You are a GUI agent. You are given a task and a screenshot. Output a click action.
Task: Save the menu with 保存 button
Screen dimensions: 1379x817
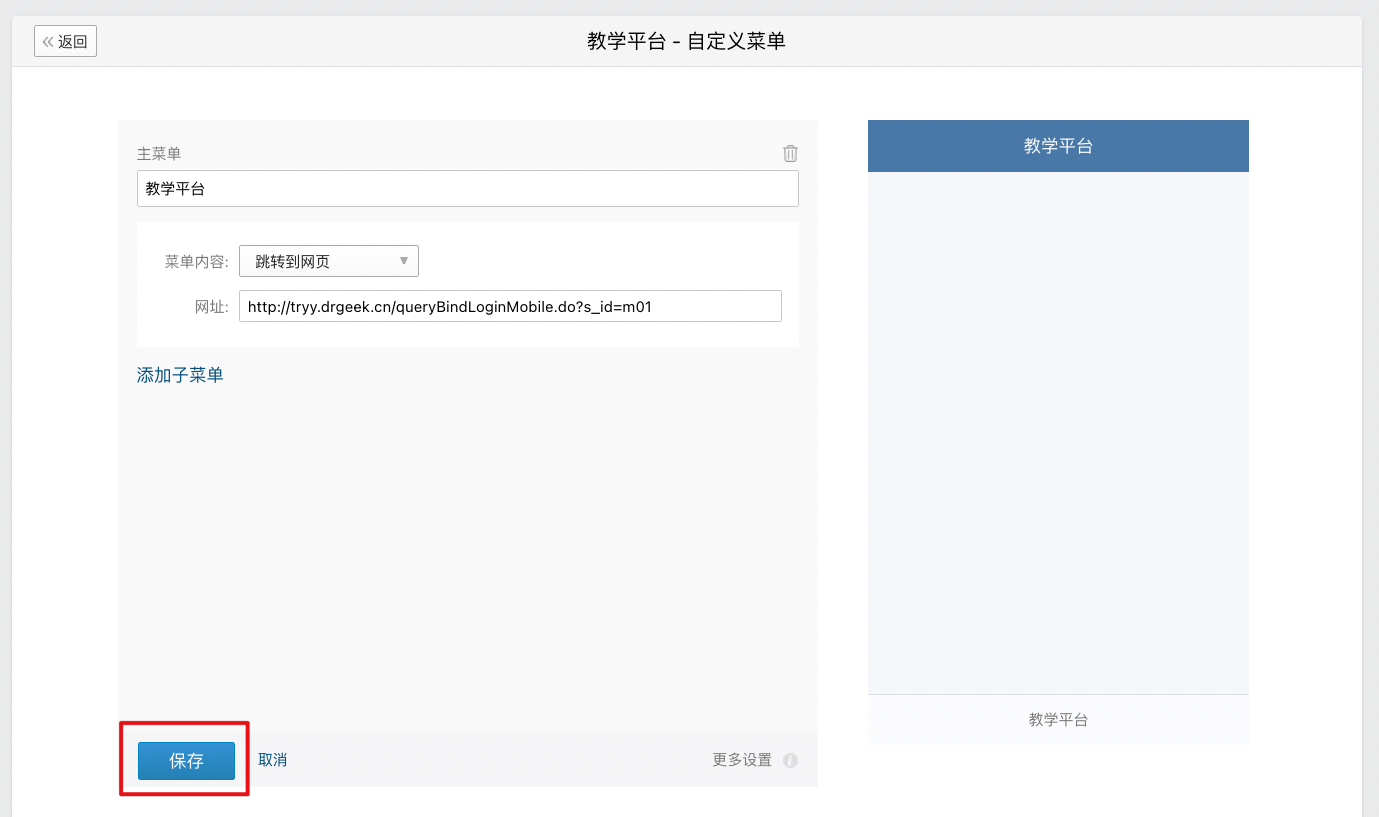(x=186, y=761)
